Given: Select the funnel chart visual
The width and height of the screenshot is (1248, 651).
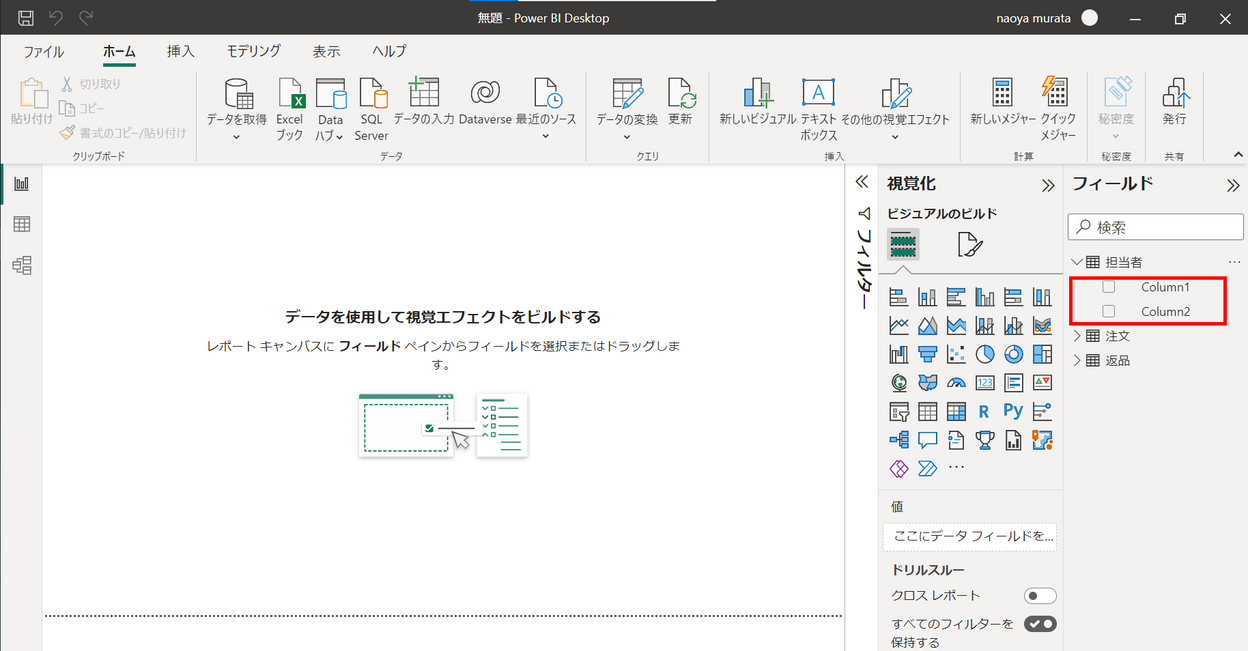Looking at the screenshot, I should (927, 355).
